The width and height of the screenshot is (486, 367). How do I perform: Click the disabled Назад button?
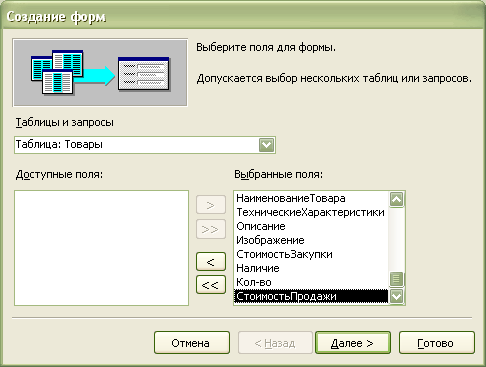(275, 343)
